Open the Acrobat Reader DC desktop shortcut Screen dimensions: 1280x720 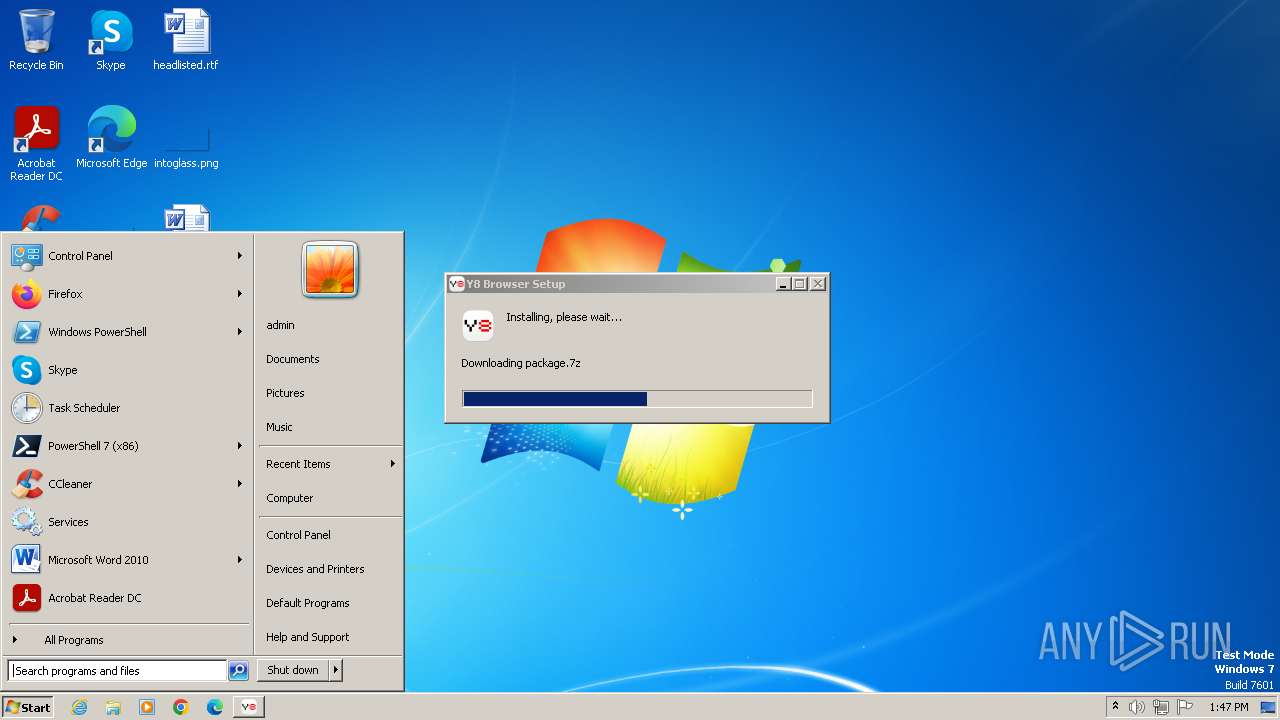pyautogui.click(x=36, y=144)
